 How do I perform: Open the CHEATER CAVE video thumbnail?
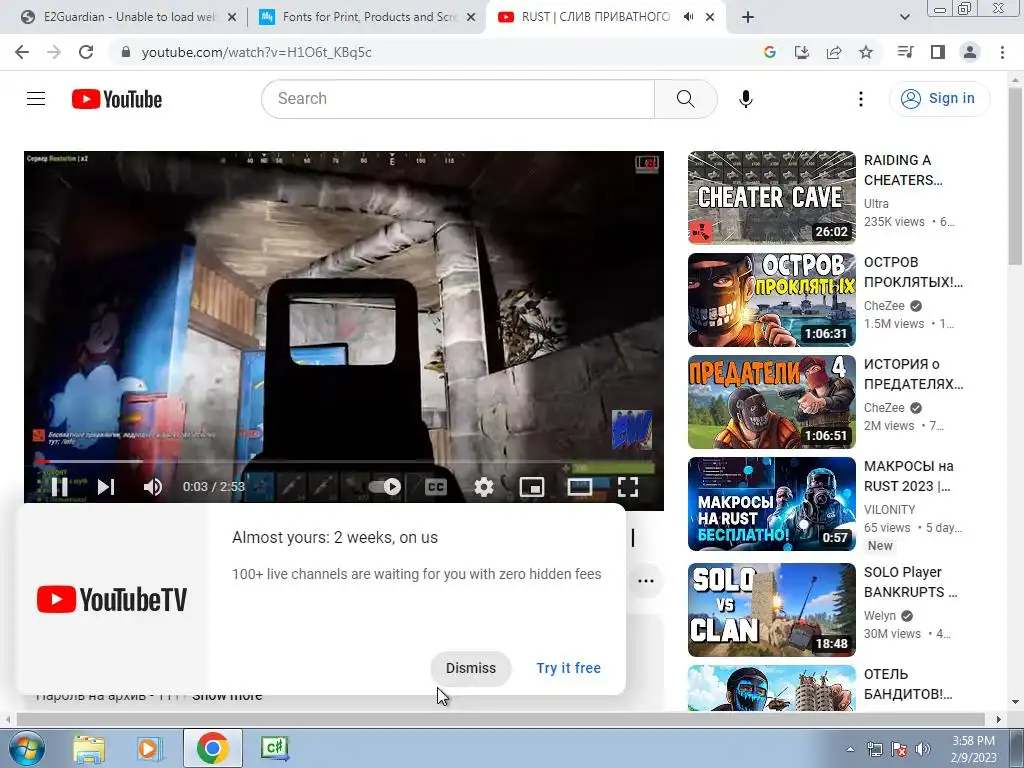coord(771,198)
